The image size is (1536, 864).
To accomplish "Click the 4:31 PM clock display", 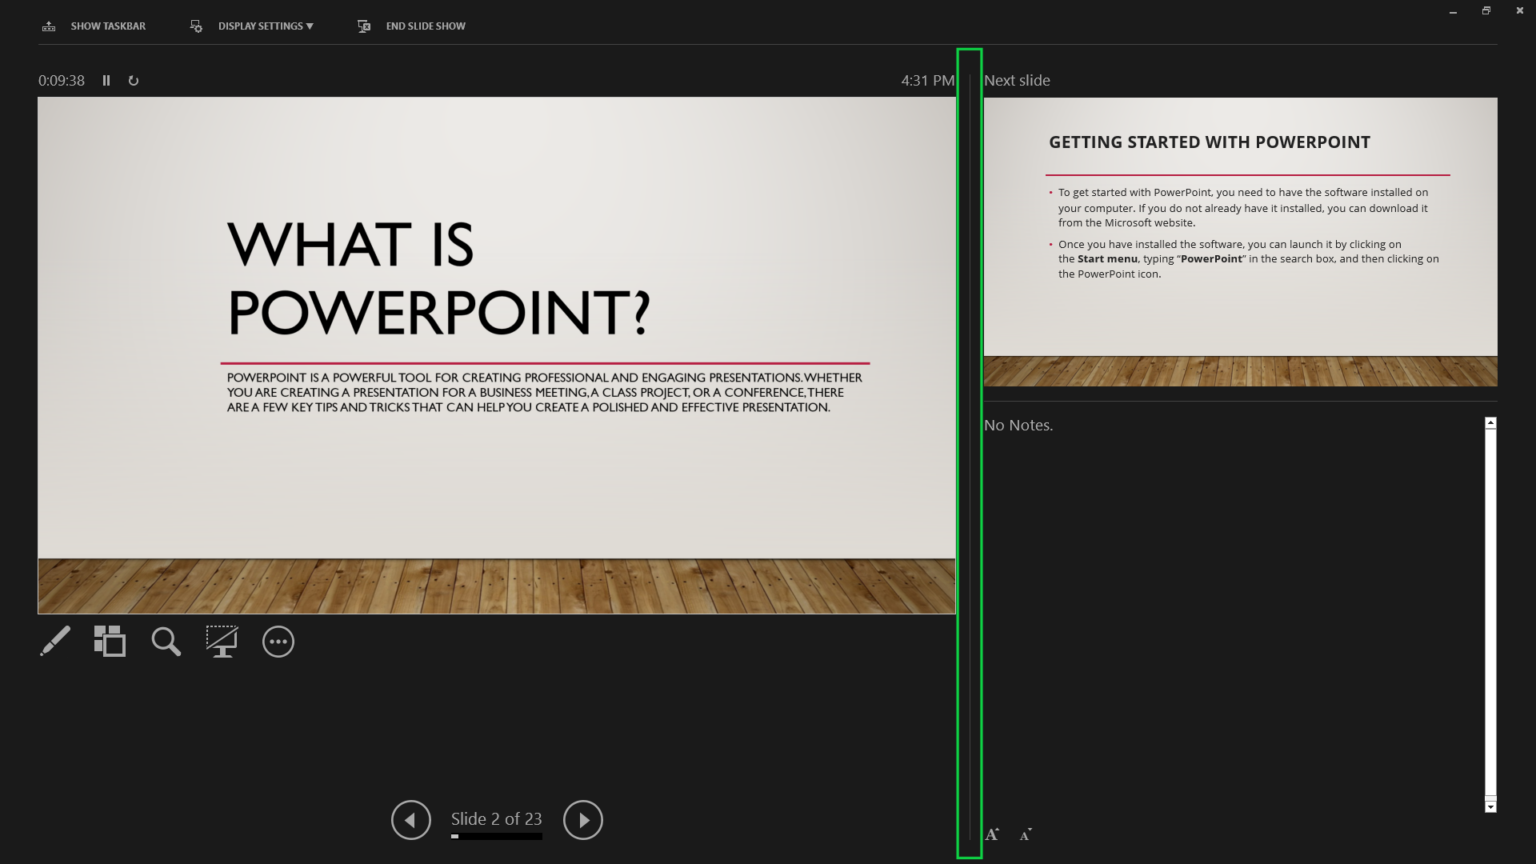I will 928,80.
